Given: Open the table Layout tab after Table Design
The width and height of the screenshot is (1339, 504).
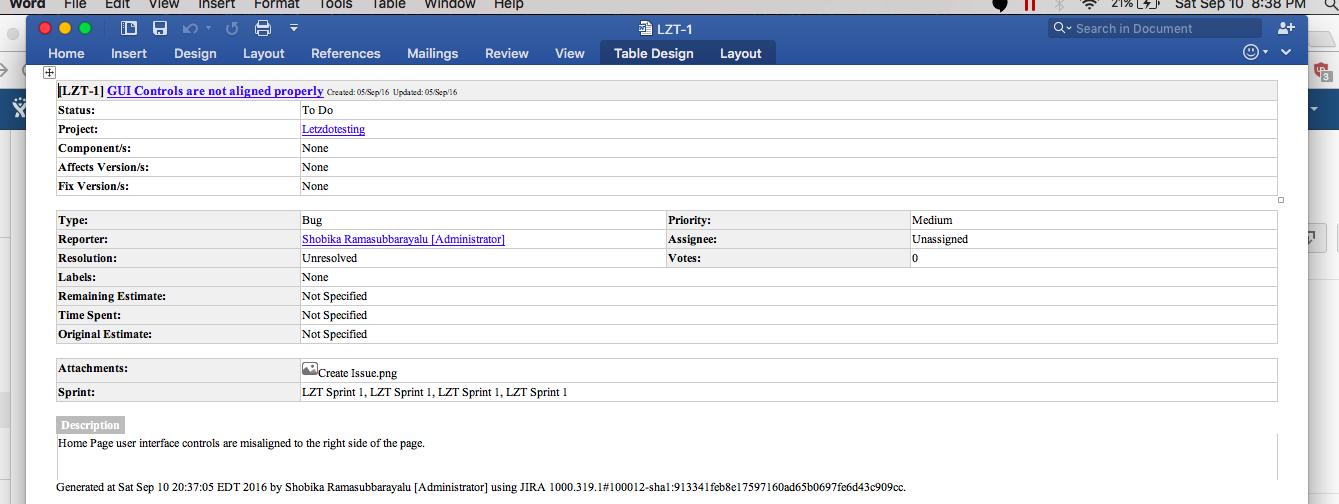Looking at the screenshot, I should pos(741,53).
